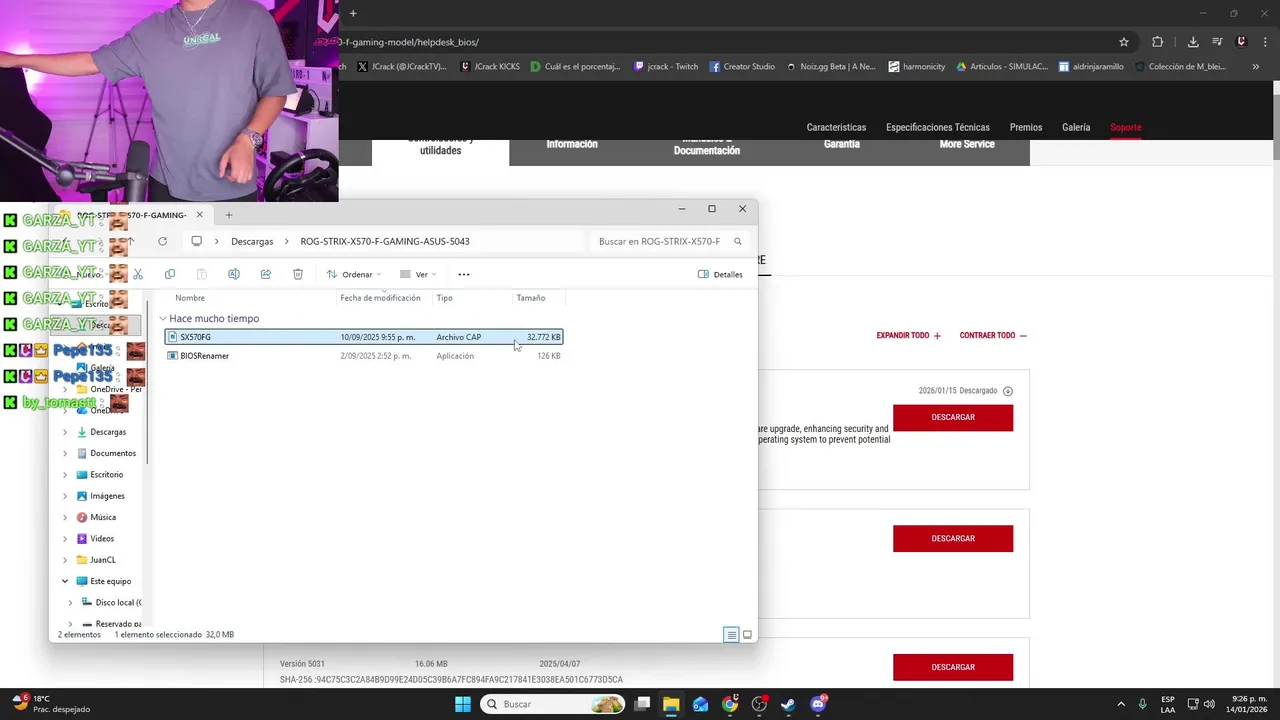
Task: Click info icon beside Descargado label
Action: (x=1008, y=391)
